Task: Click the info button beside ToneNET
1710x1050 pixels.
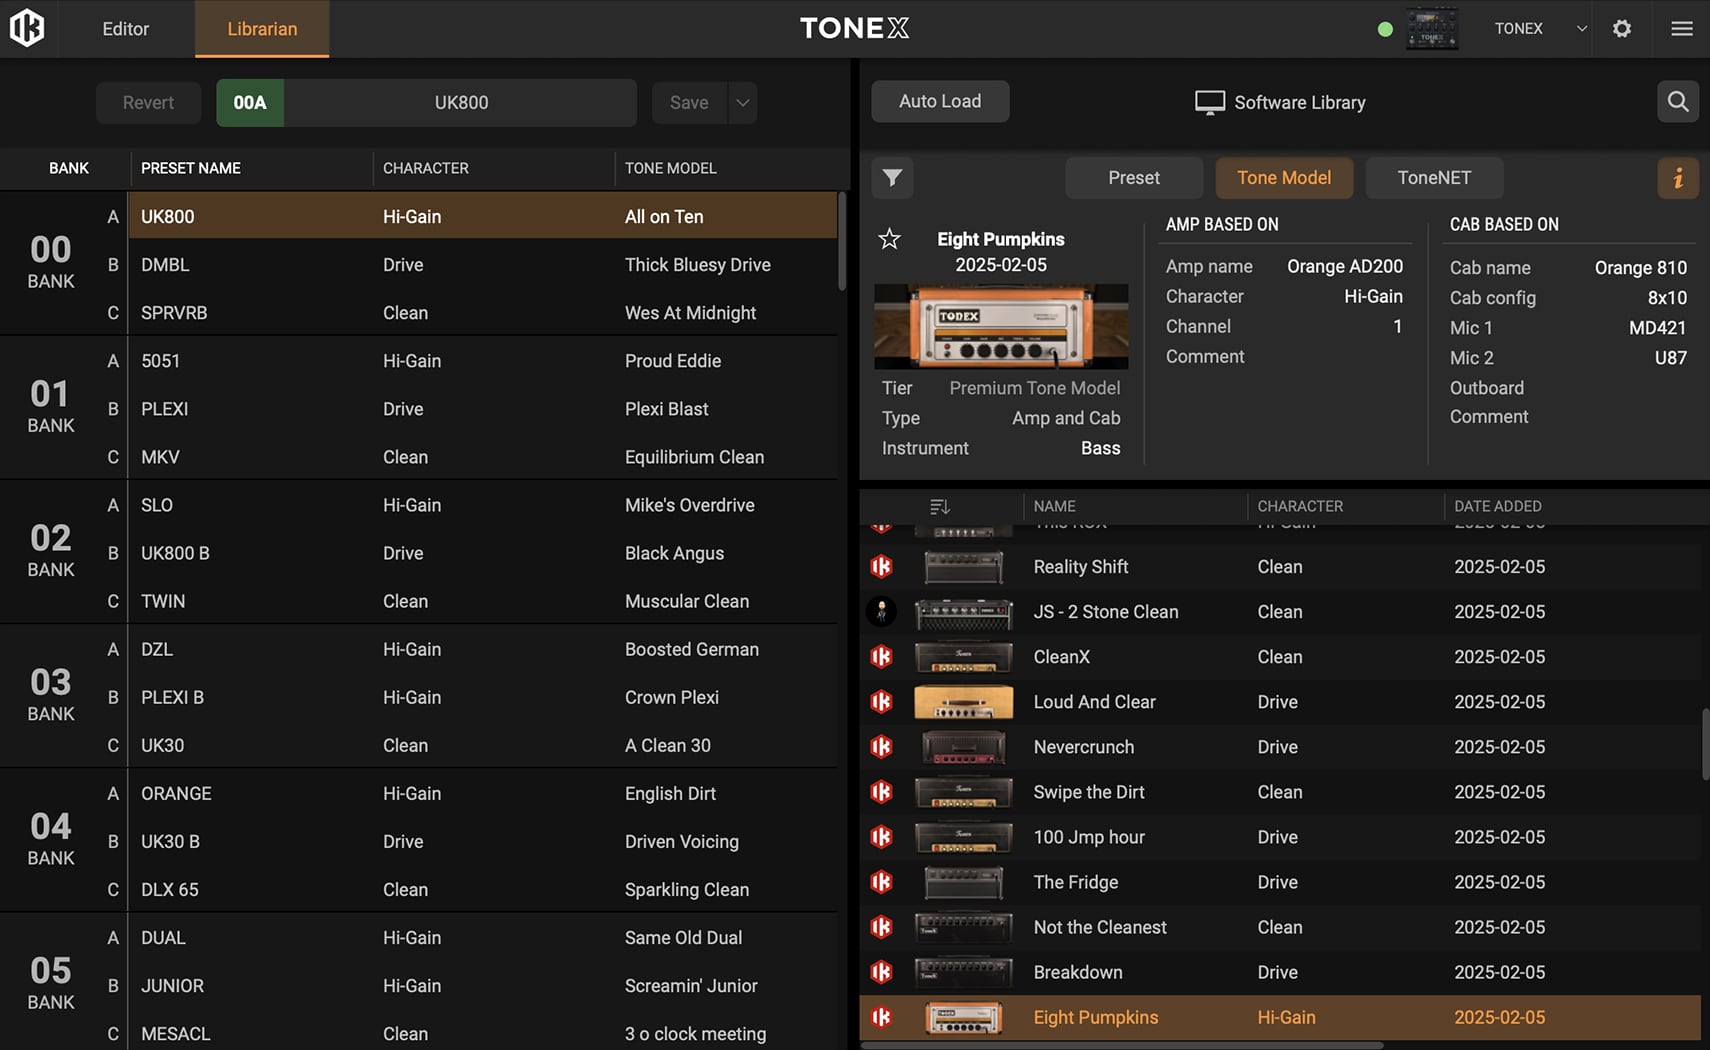Action: [1678, 178]
